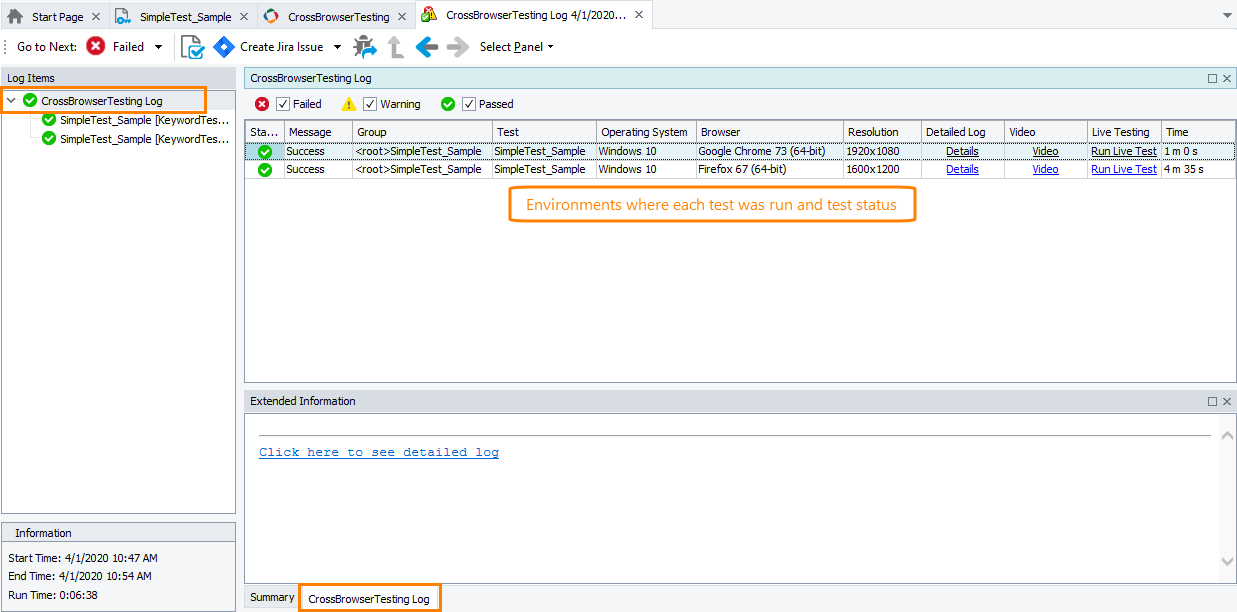Click the Failed go-to-next error icon
The width and height of the screenshot is (1237, 612).
[96, 46]
